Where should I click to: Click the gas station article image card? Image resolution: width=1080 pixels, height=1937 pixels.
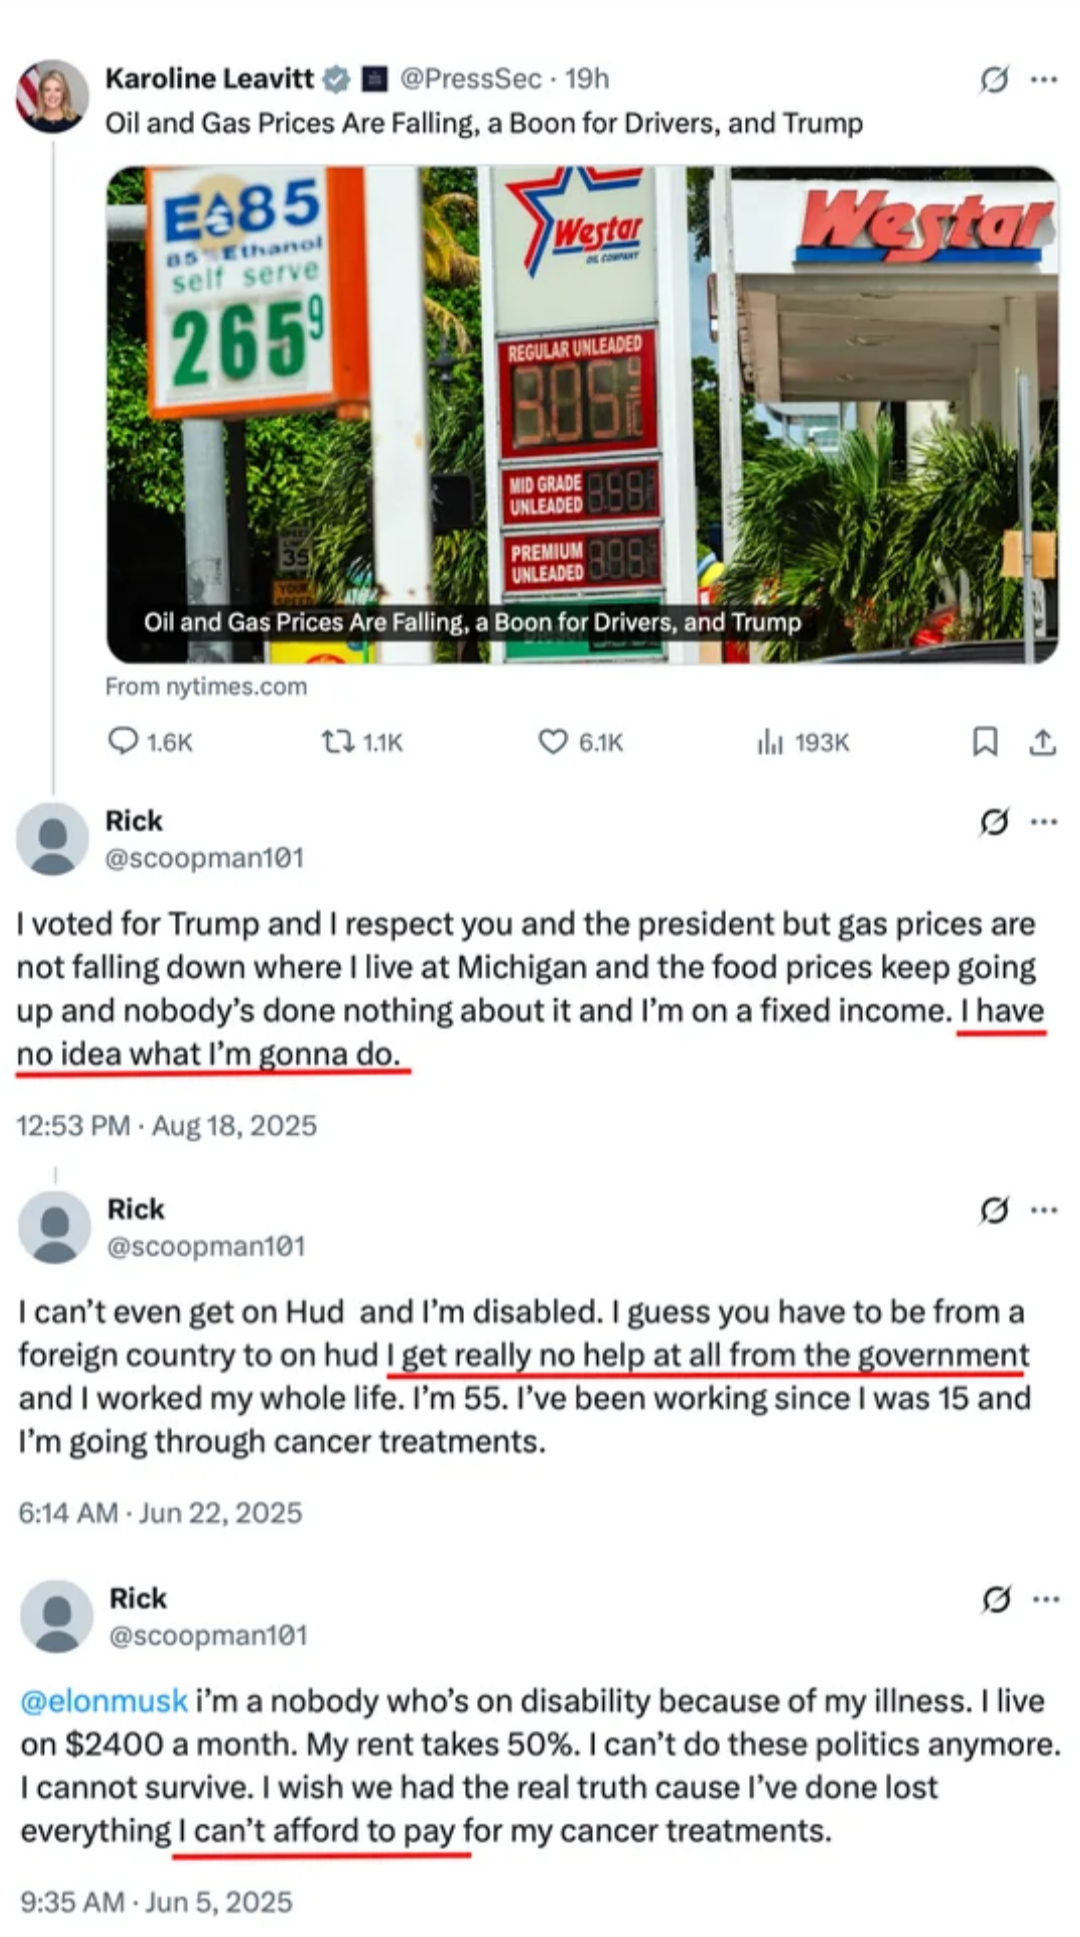pos(582,414)
